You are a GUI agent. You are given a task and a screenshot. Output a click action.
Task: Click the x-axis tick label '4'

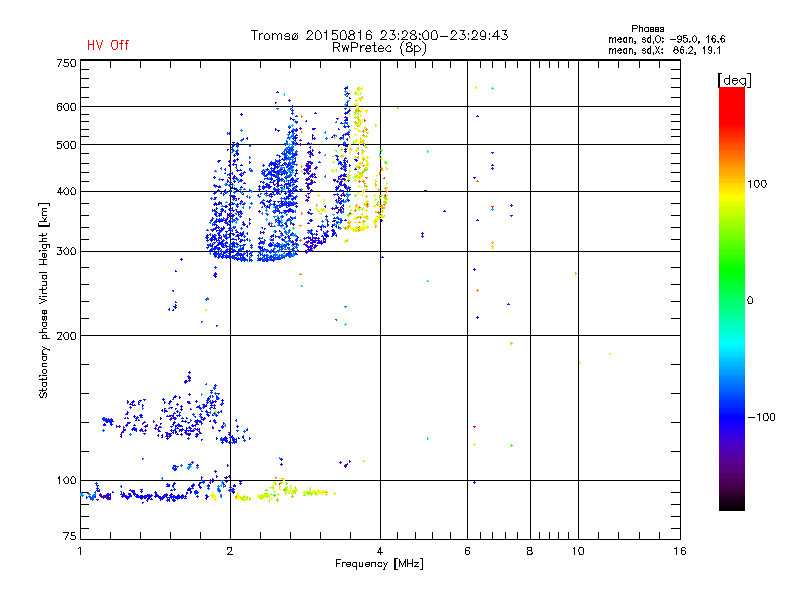(380, 551)
